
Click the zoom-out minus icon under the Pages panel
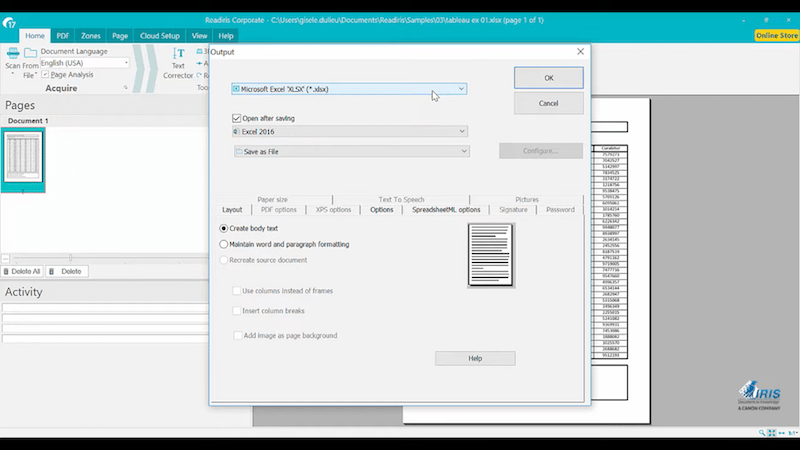[x=6, y=258]
